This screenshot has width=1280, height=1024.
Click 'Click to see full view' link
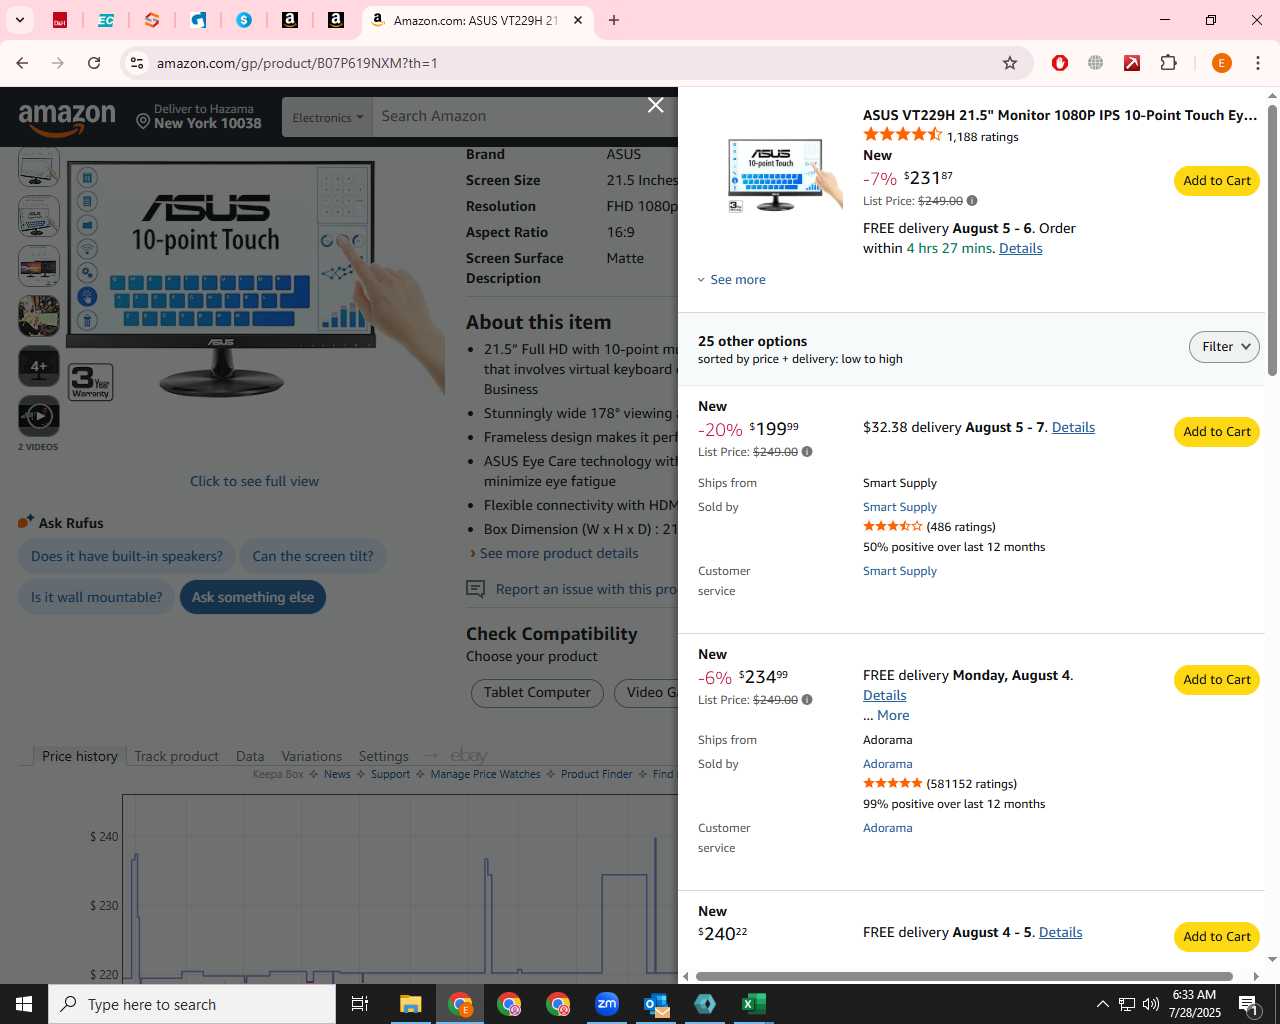tap(254, 481)
